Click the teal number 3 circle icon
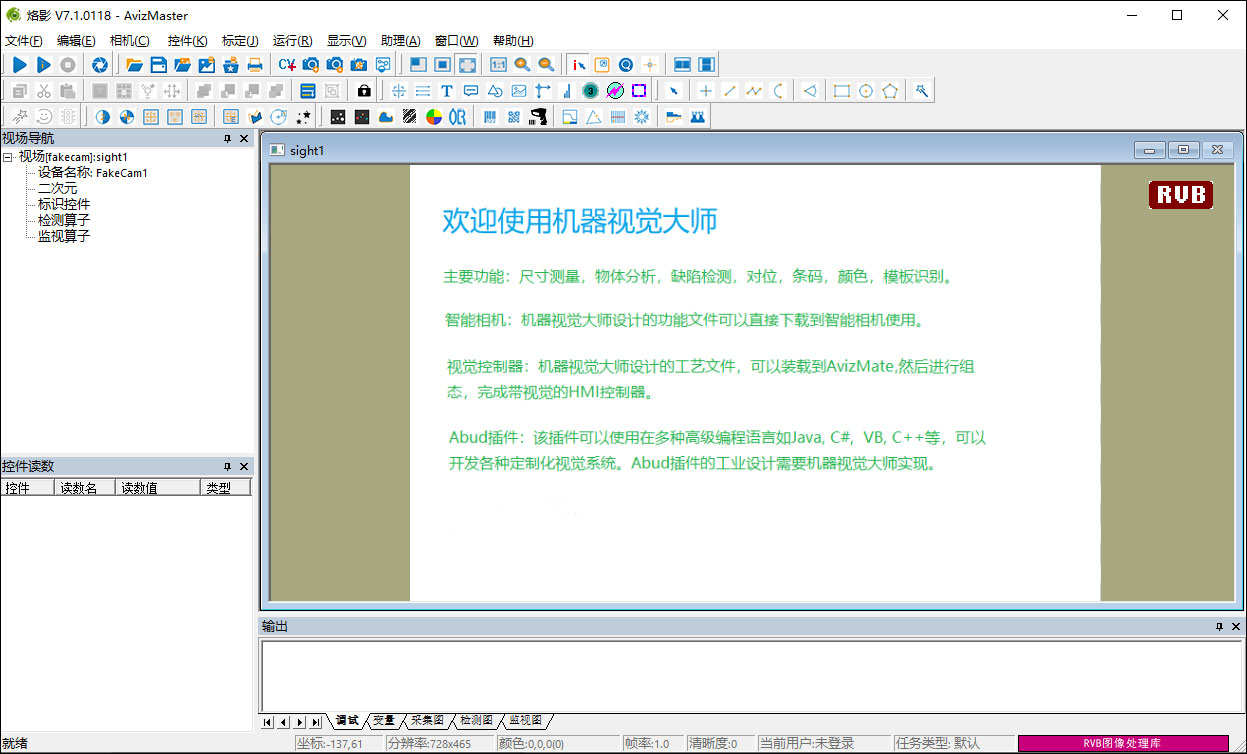Screen dimensions: 1247x754 [590, 91]
